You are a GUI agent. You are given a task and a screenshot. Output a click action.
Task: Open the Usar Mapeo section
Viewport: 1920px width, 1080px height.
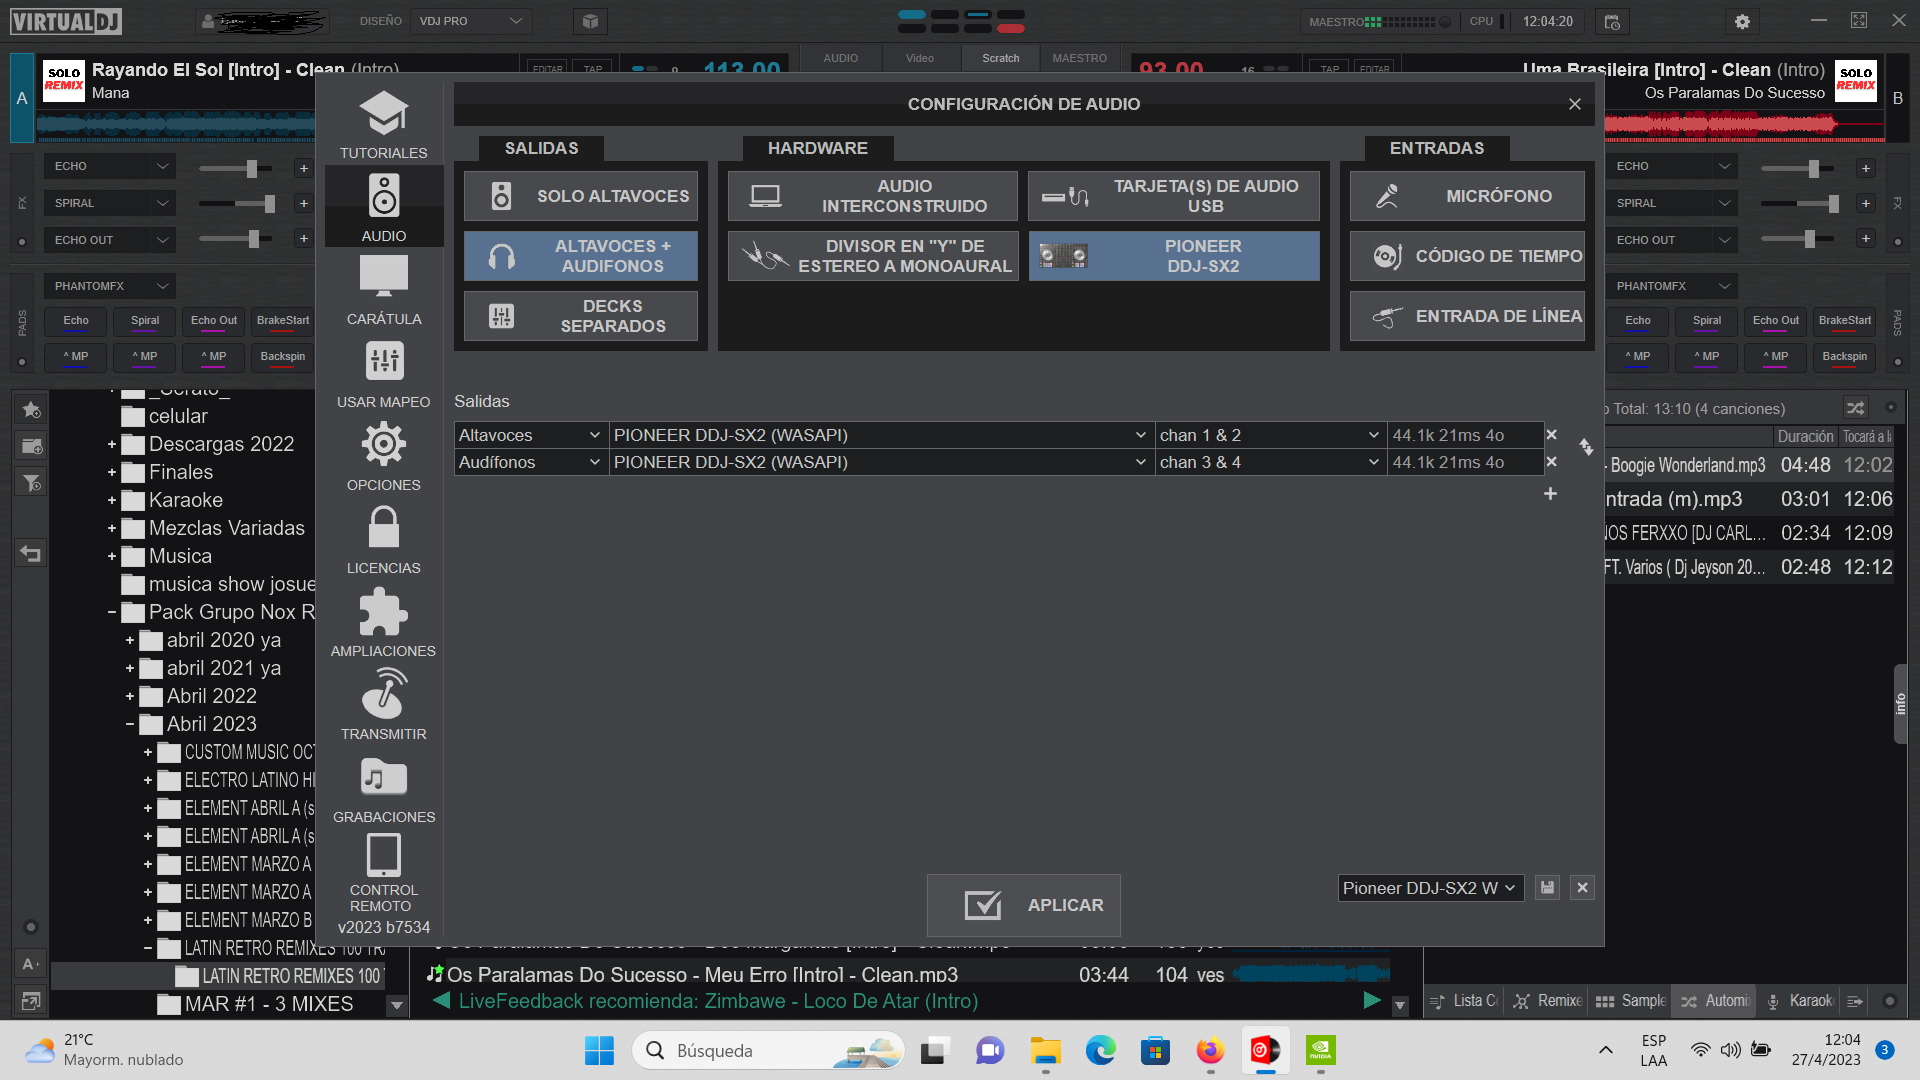point(383,373)
